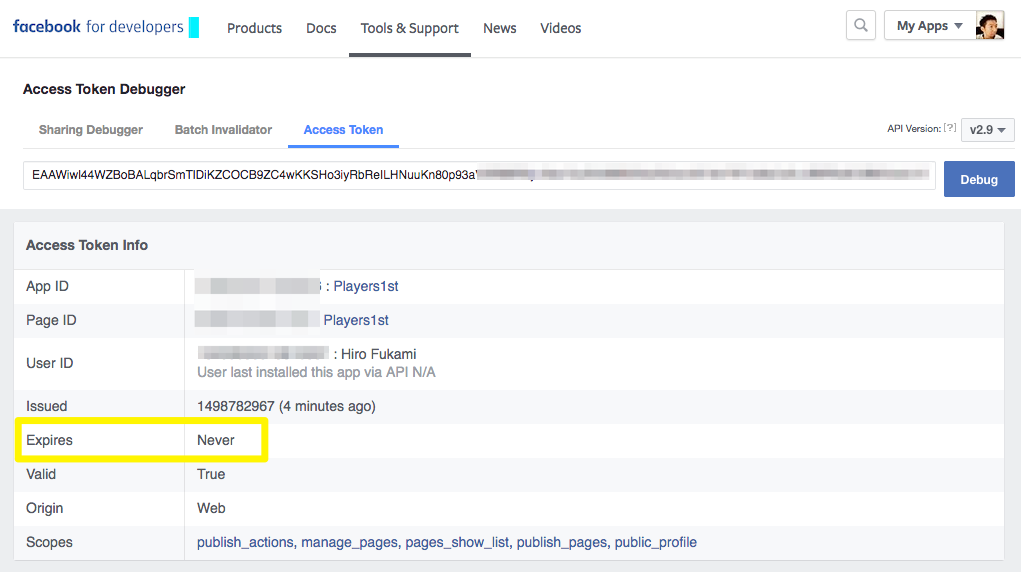
Task: Open the Tools & Support menu
Action: [x=410, y=28]
